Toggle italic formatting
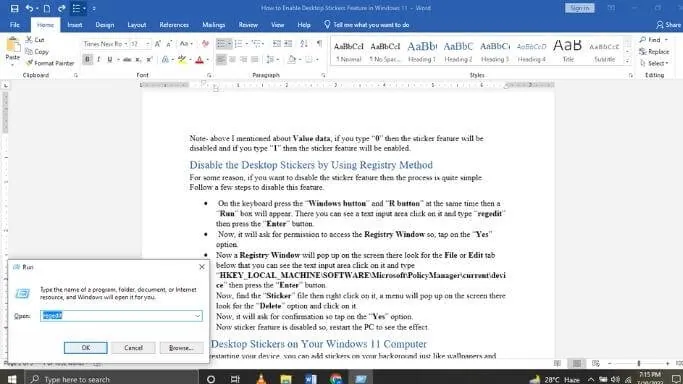 [98, 59]
